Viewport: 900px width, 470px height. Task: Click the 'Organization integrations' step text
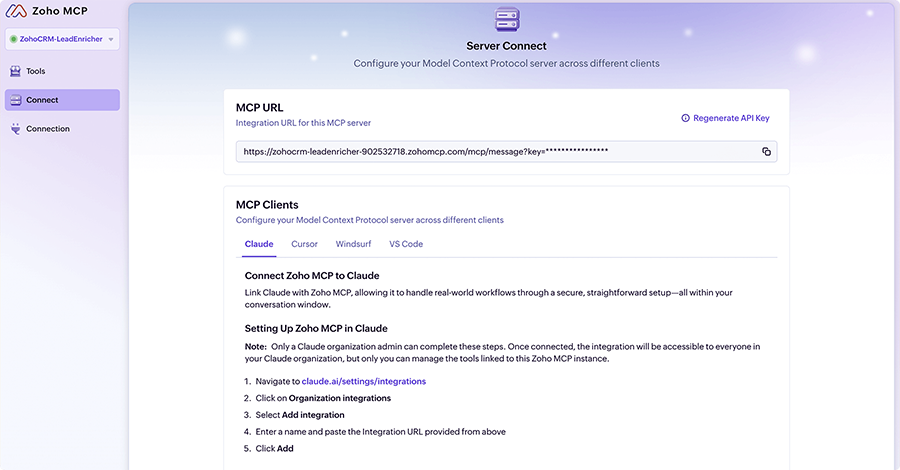click(340, 398)
